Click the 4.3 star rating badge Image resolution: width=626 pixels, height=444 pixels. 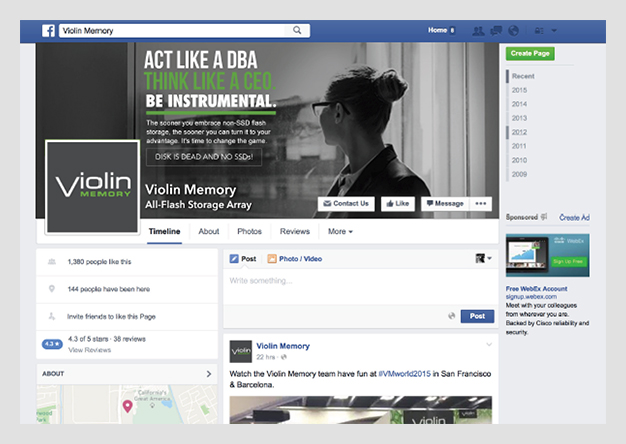(x=52, y=344)
